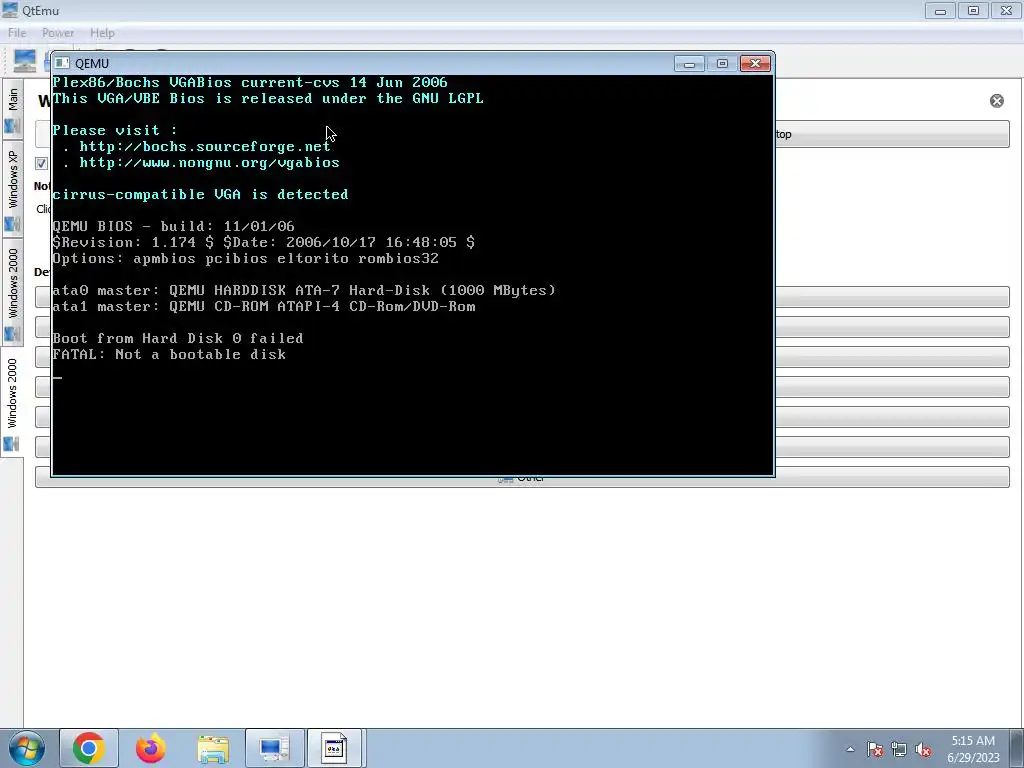Click the QEMU window title bar icon
Image resolution: width=1024 pixels, height=768 pixels.
tap(62, 63)
